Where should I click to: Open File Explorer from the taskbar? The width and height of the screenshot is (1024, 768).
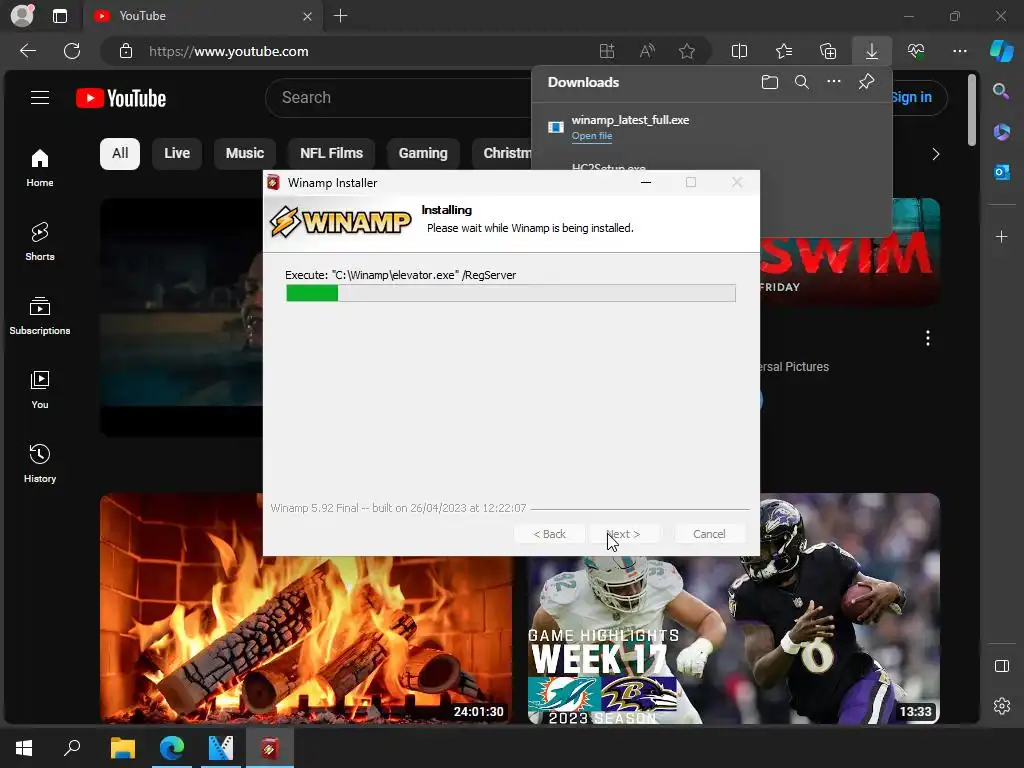(122, 748)
